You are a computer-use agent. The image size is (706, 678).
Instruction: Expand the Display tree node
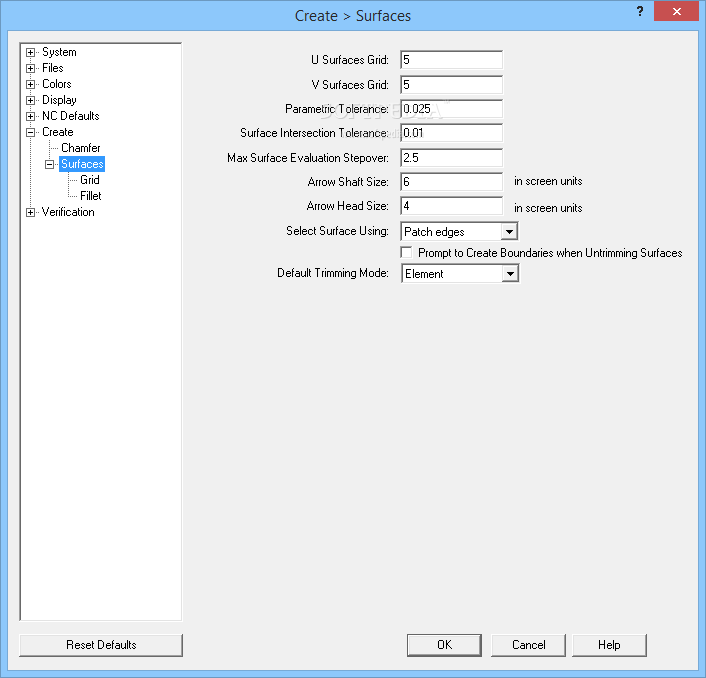30,100
